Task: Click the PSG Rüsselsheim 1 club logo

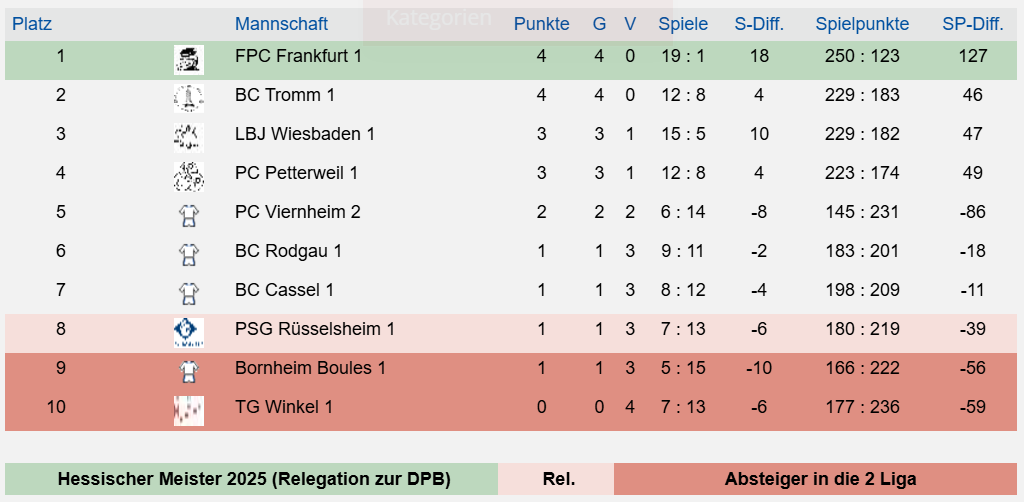Action: (x=189, y=333)
